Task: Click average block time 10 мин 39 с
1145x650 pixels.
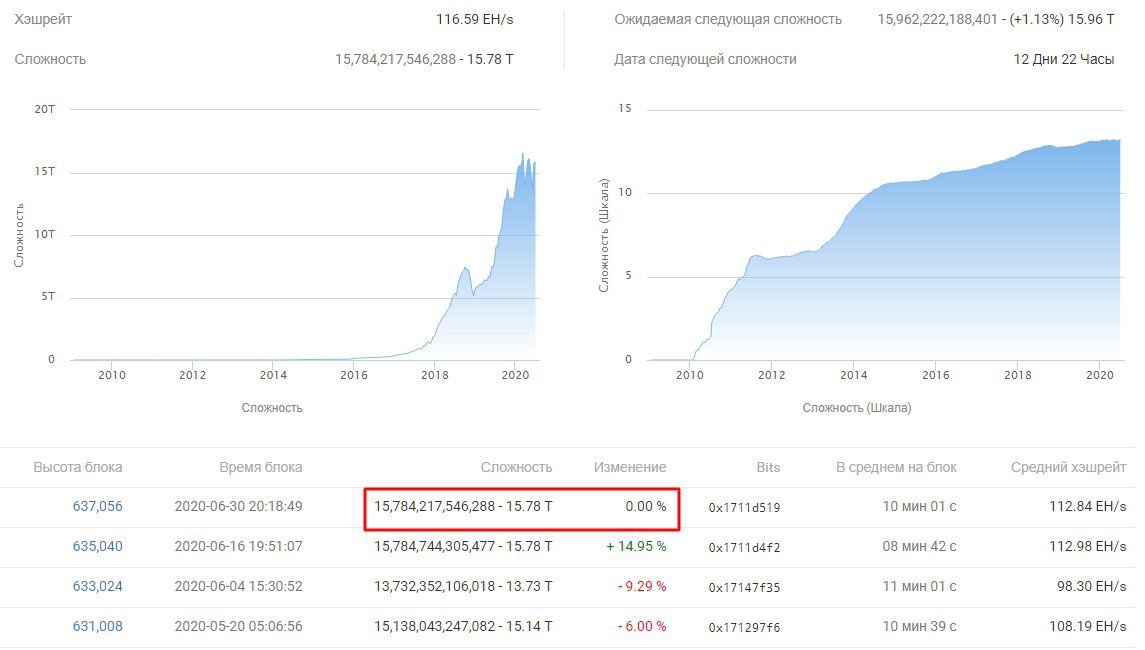Action: click(x=919, y=627)
